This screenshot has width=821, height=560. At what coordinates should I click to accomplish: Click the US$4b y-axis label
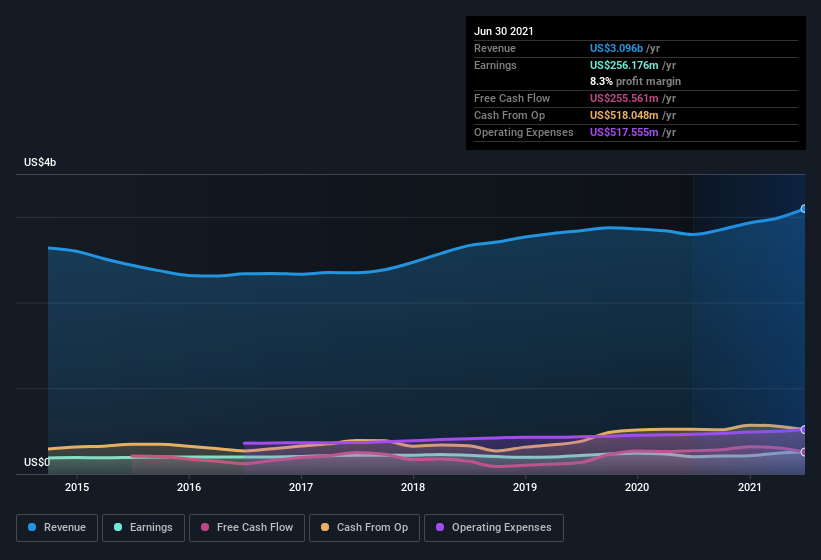click(x=40, y=162)
